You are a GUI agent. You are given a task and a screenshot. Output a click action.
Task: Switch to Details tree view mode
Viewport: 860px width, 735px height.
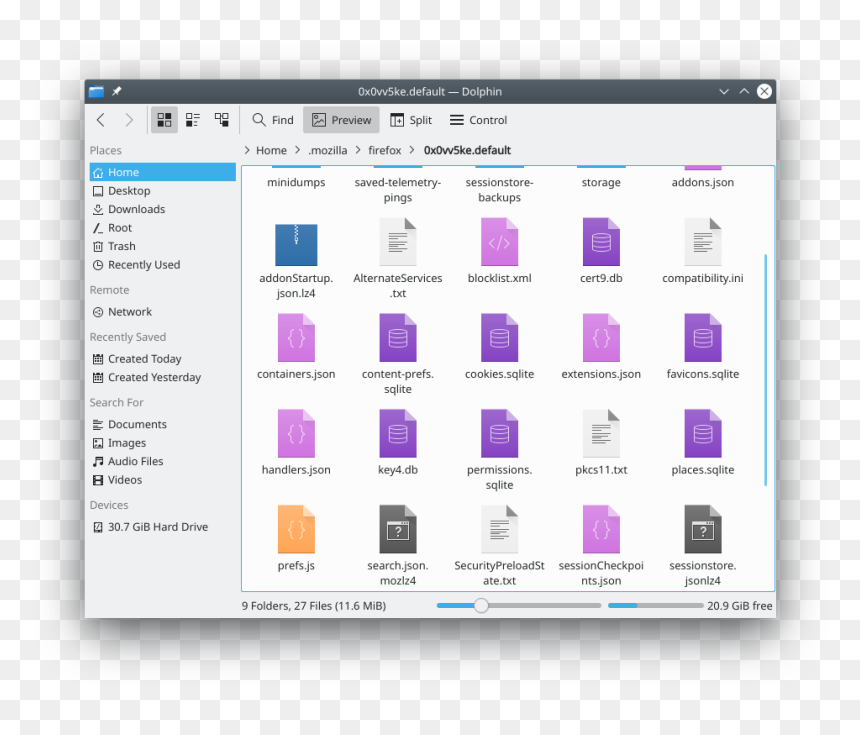tap(222, 120)
